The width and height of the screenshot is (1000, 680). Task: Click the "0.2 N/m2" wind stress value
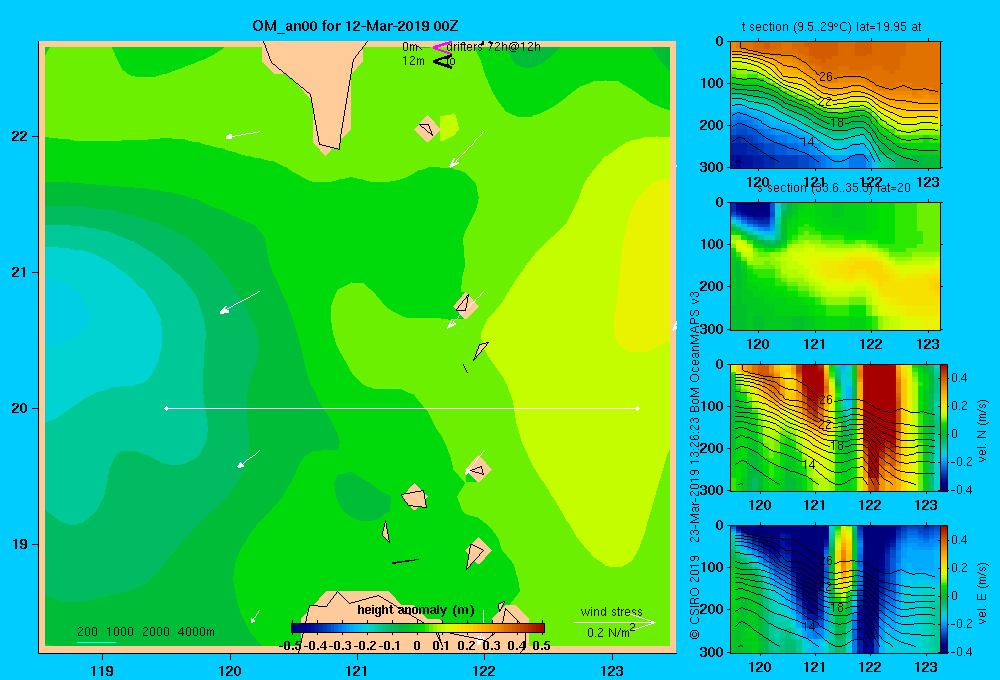(x=611, y=632)
